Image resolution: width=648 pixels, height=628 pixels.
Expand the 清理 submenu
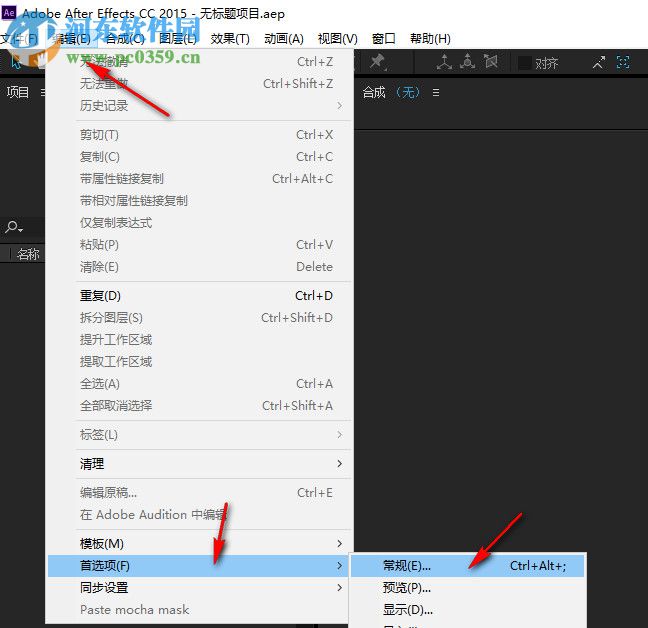199,464
